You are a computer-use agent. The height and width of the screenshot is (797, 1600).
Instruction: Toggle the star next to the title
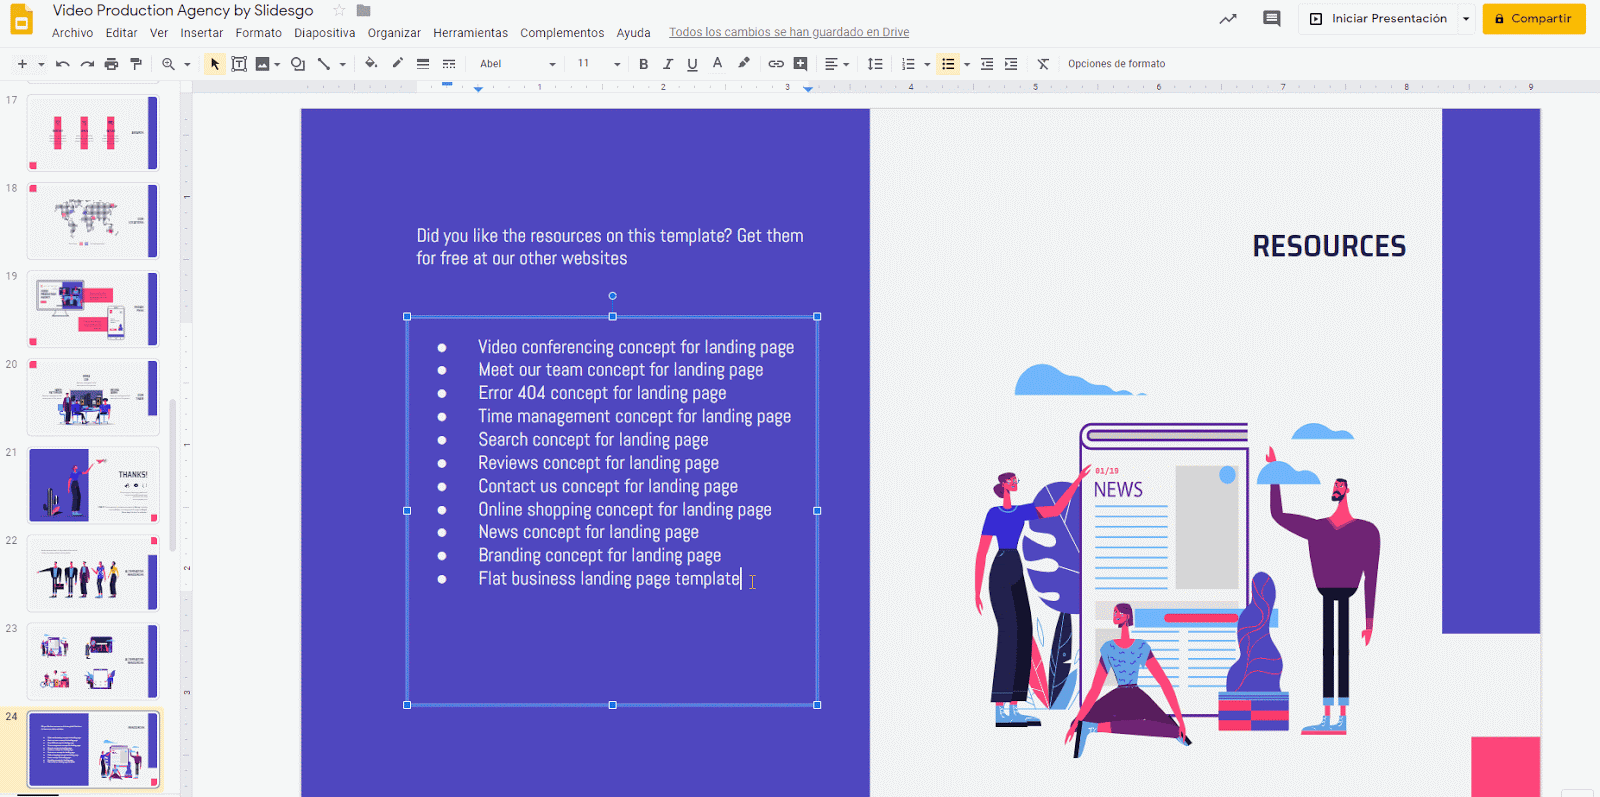click(339, 10)
